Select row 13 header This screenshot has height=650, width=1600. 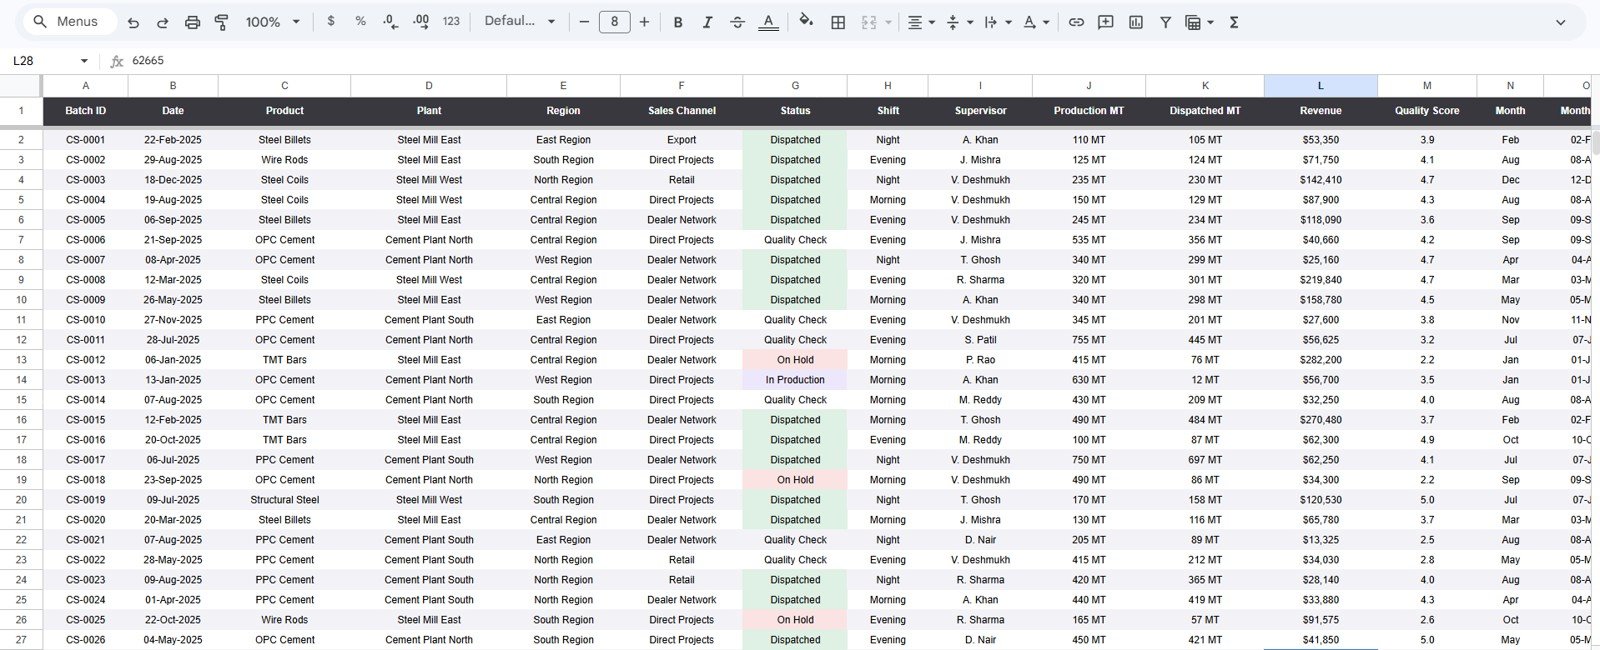(x=21, y=360)
